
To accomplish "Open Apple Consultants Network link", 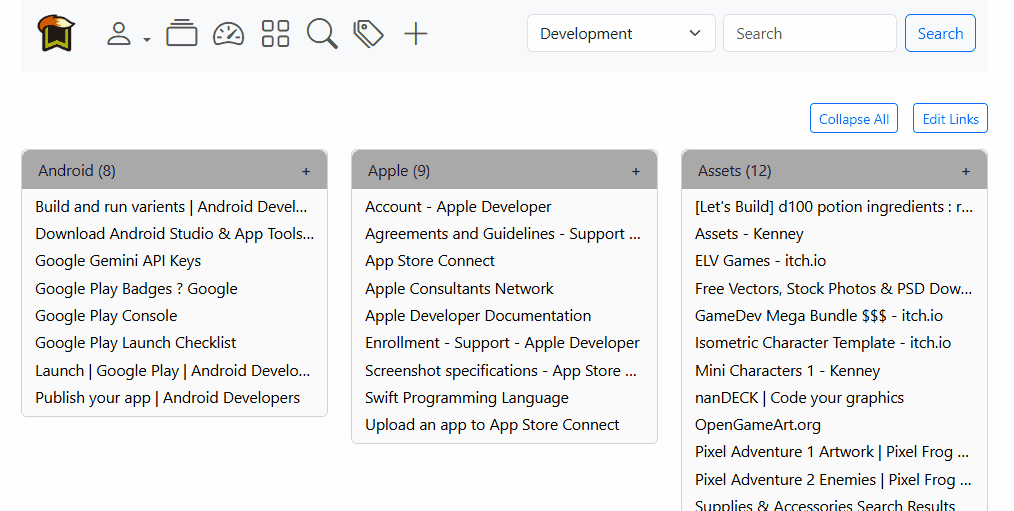I will tap(459, 288).
